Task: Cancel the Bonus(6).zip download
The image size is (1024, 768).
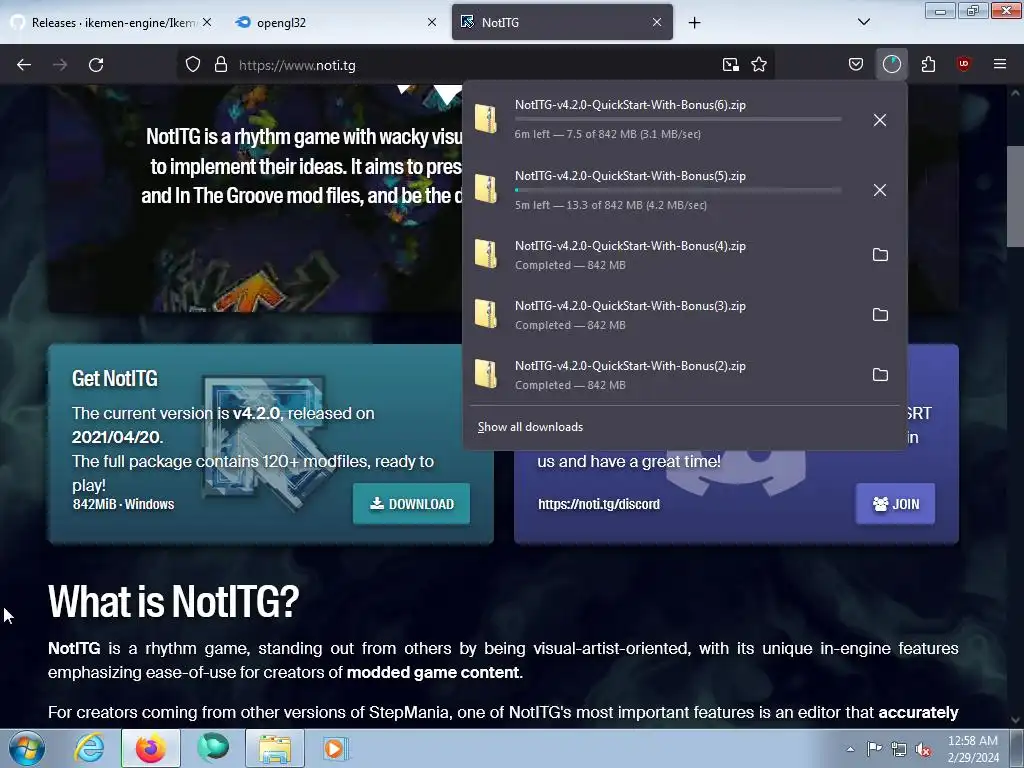Action: click(x=880, y=120)
